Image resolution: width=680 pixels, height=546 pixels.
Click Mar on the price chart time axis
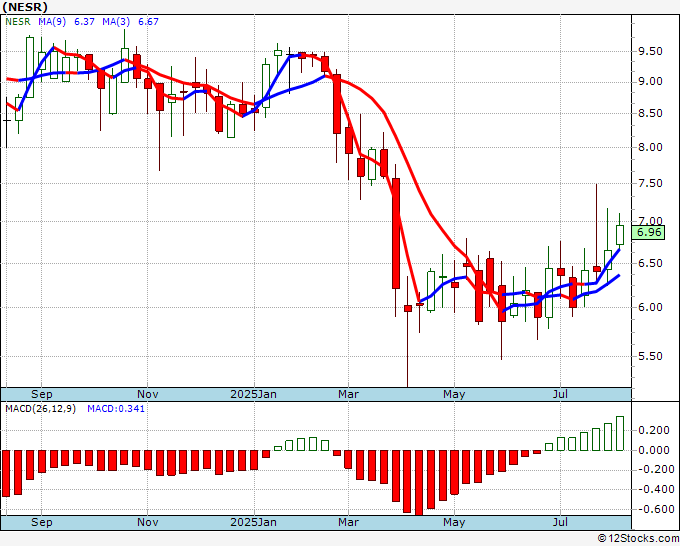pyautogui.click(x=348, y=394)
